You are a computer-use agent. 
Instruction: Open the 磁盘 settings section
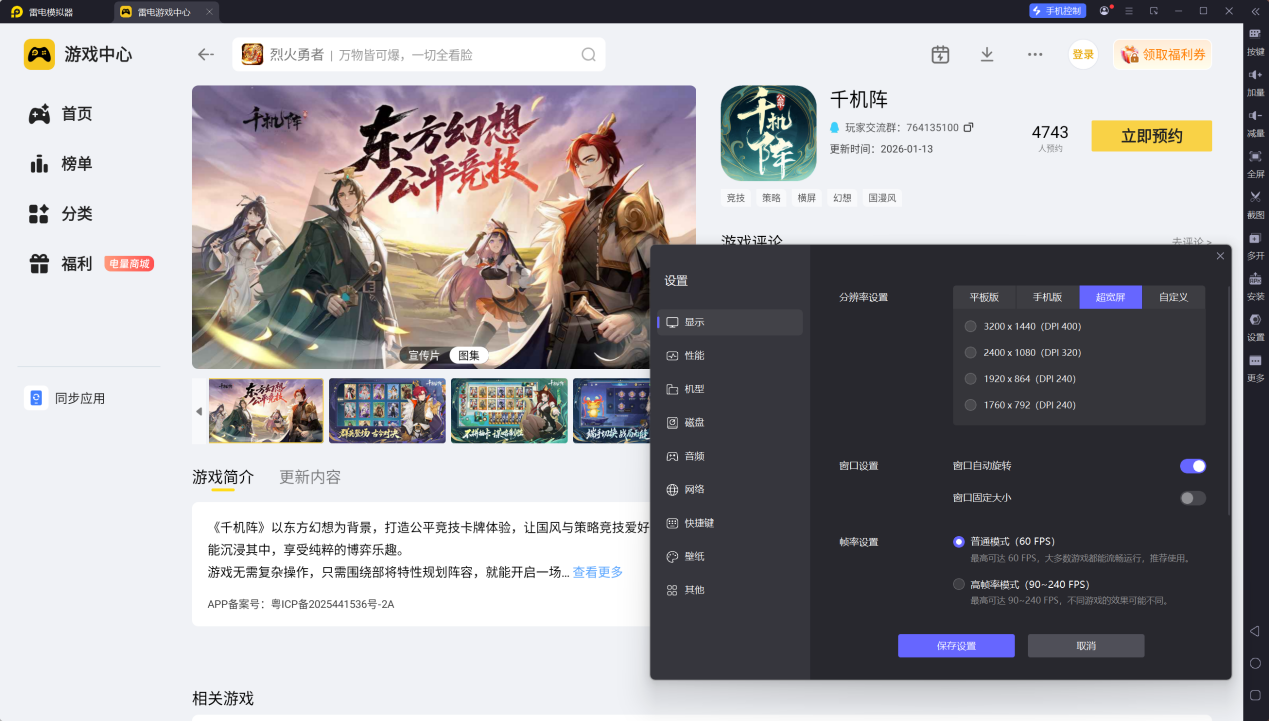[x=730, y=422]
